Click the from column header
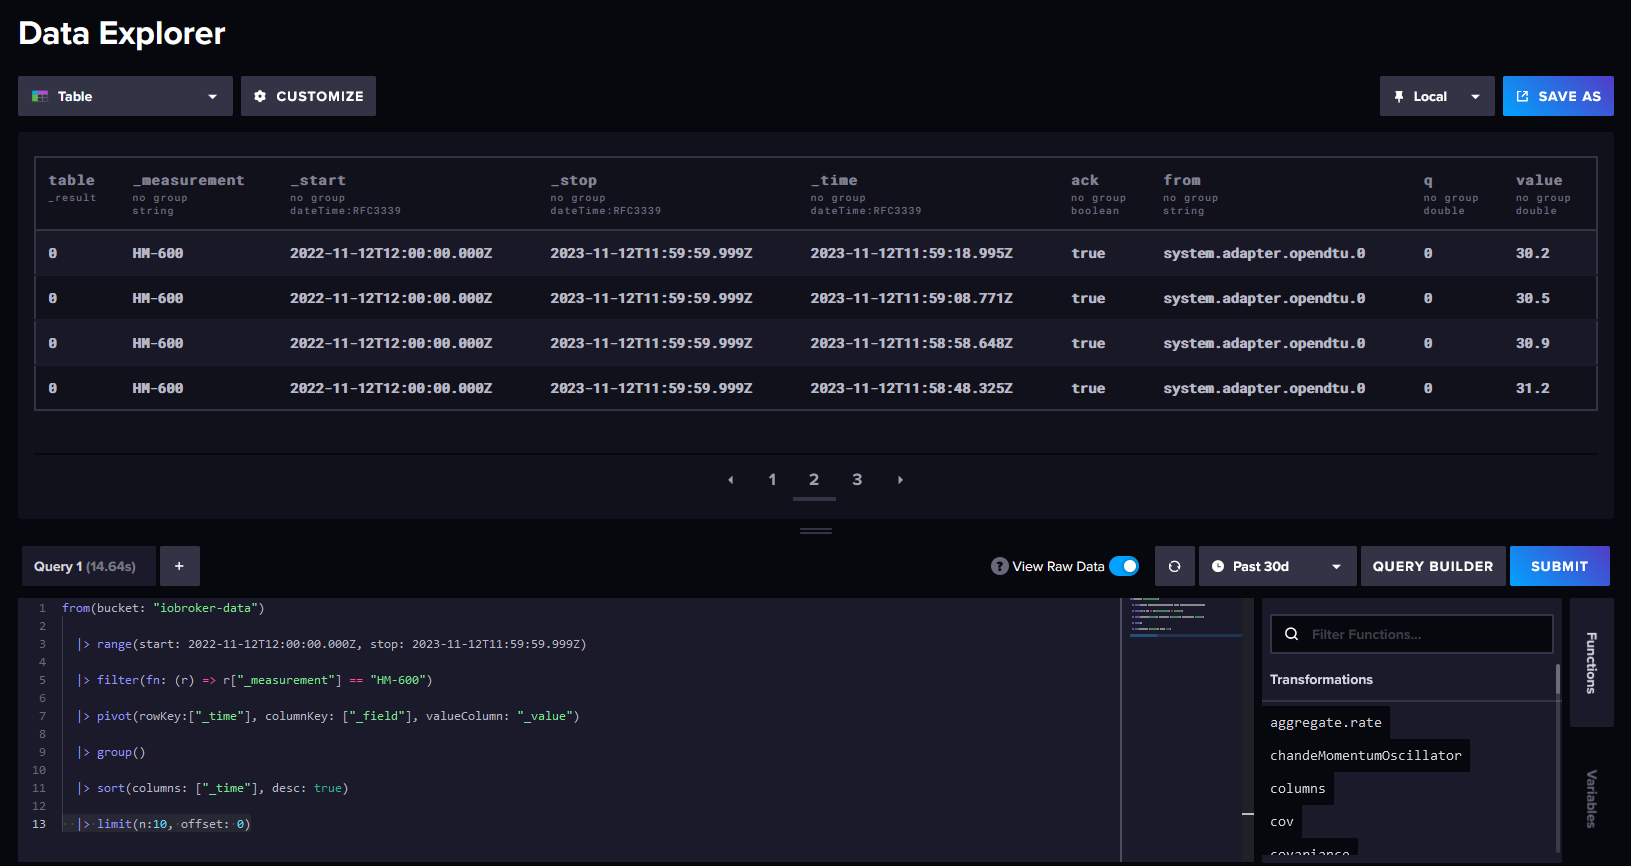The height and width of the screenshot is (866, 1631). point(1182,180)
